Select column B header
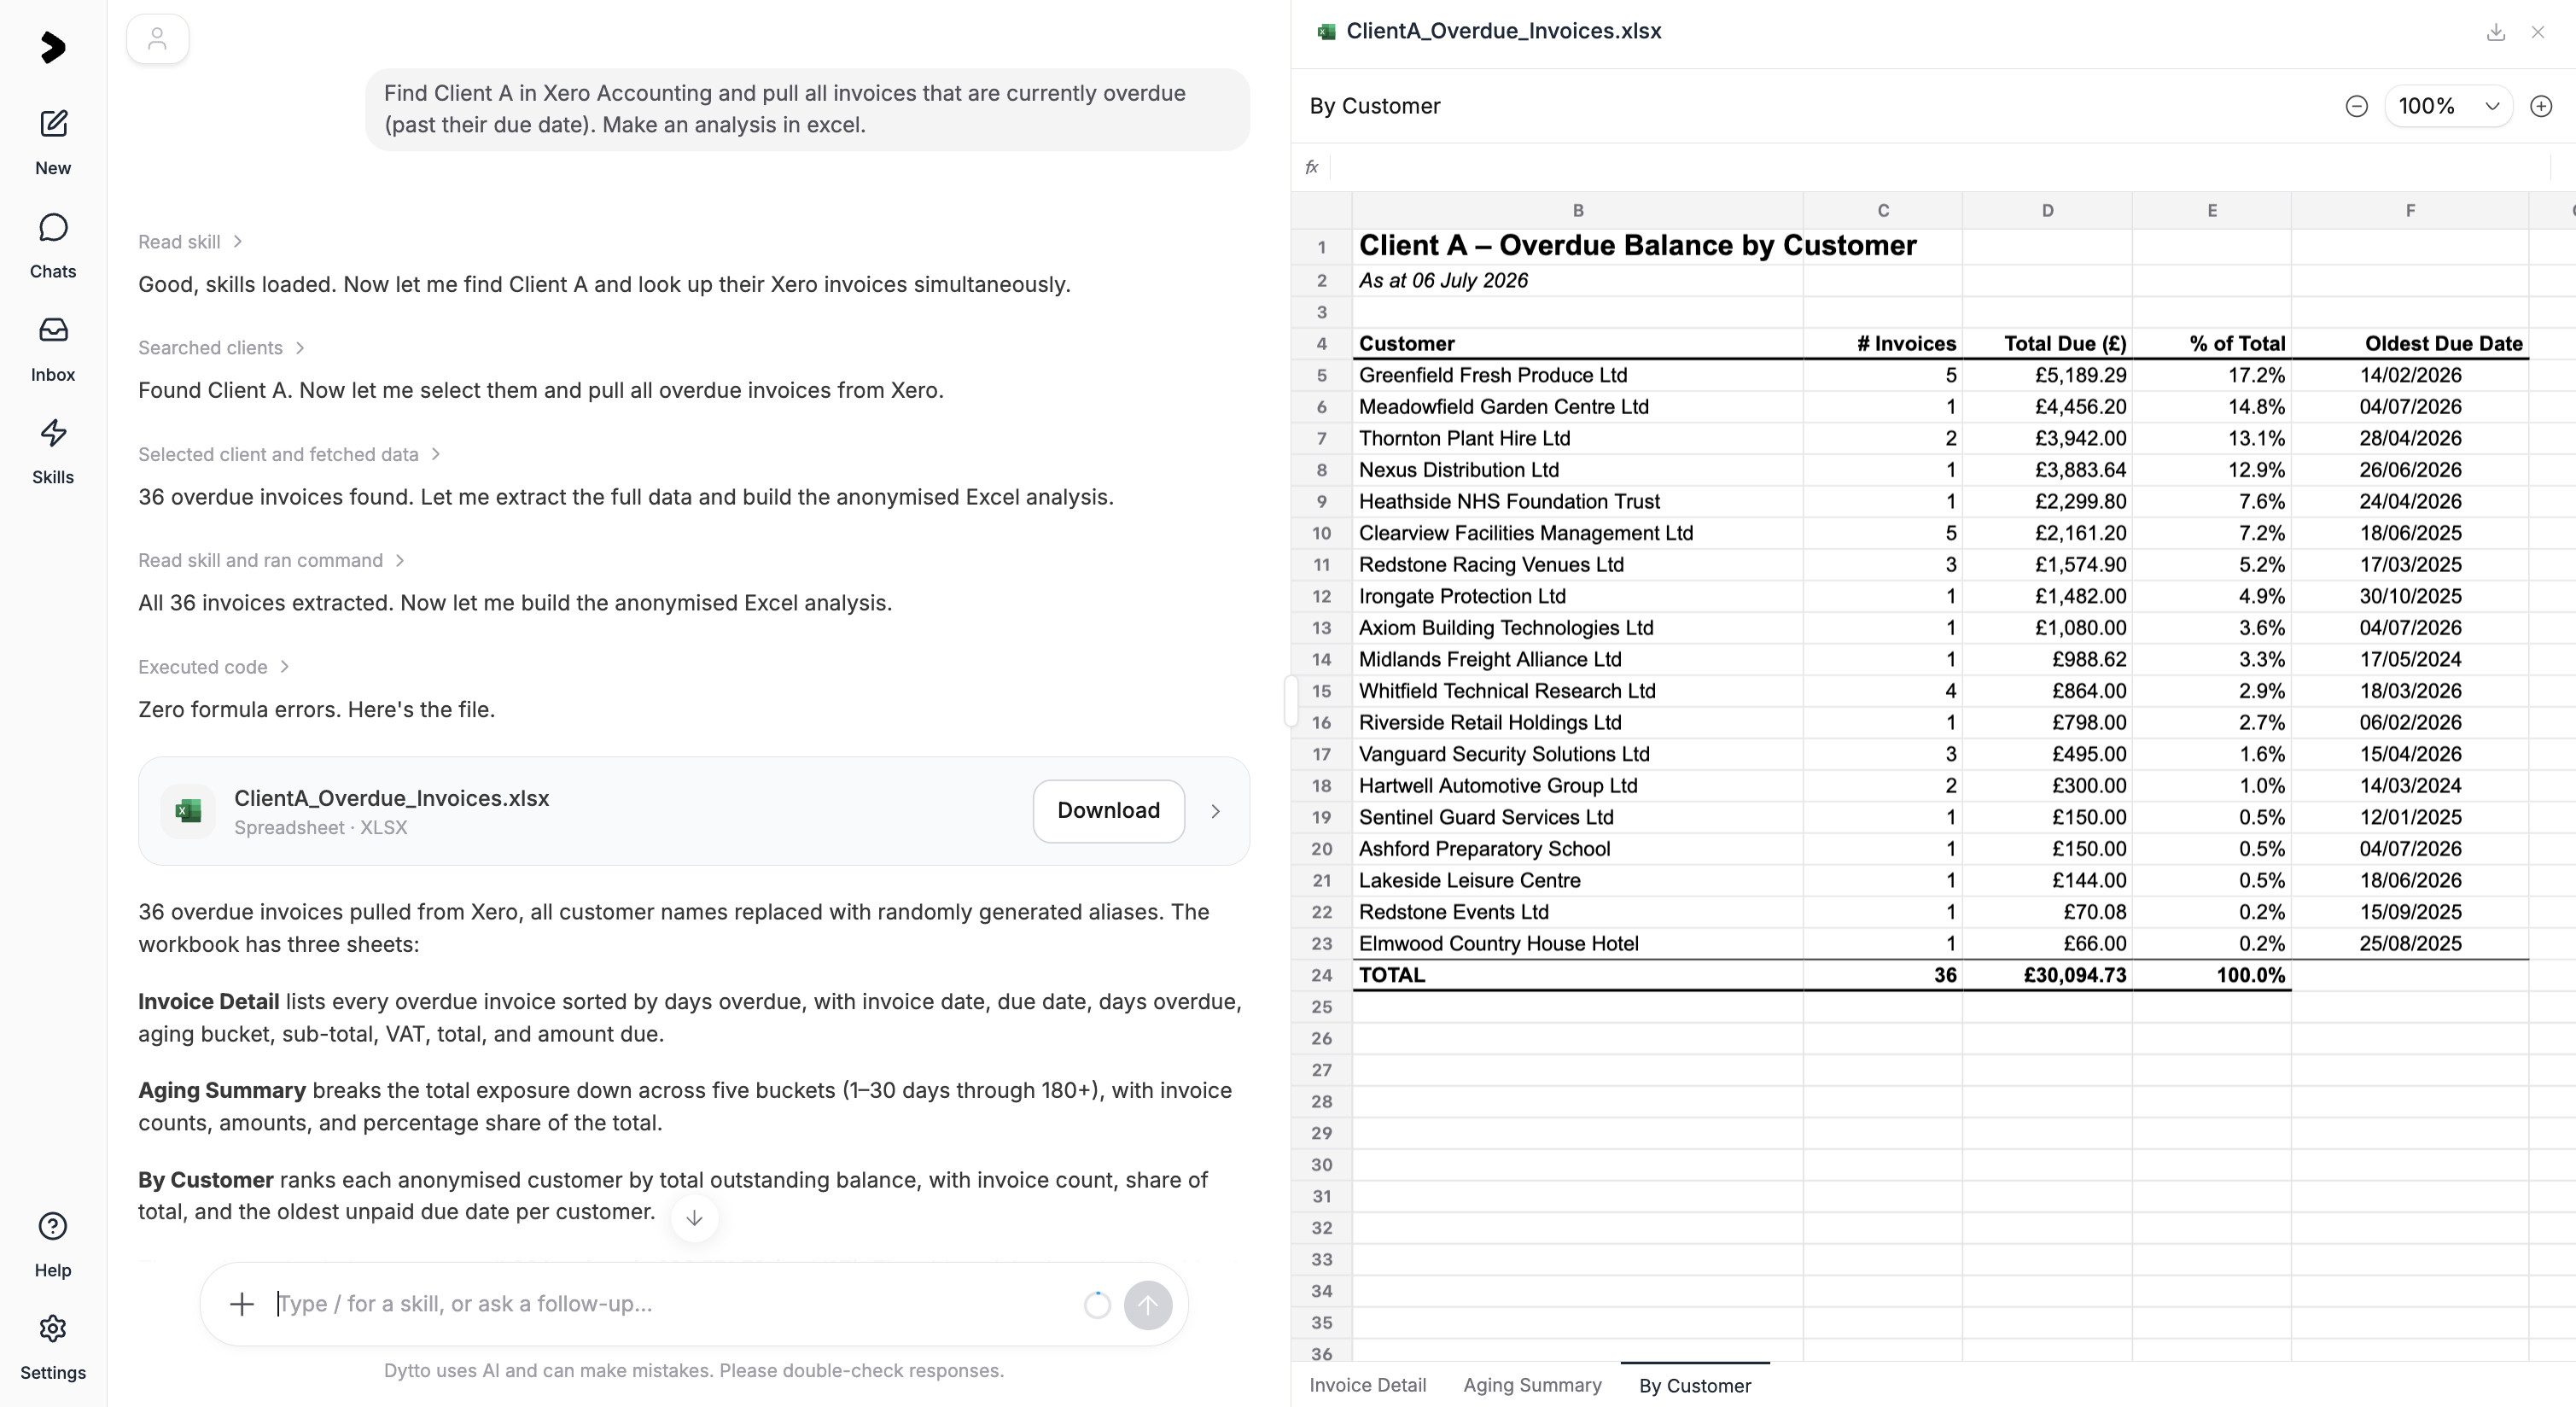Screen dimensions: 2576x1407 coord(1578,210)
